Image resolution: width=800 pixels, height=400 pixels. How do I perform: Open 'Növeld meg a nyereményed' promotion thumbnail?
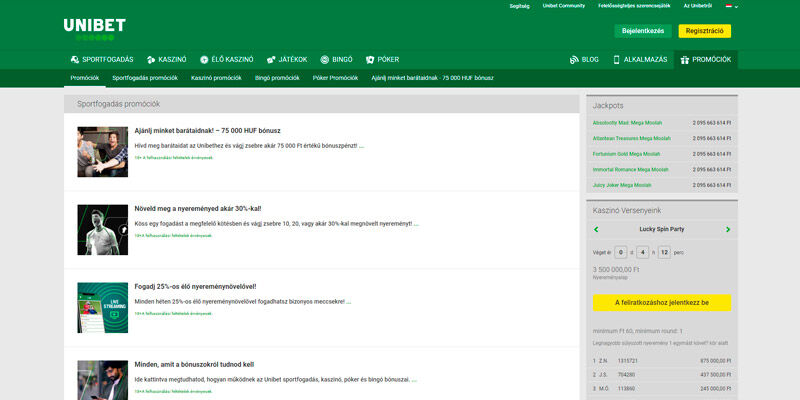click(x=103, y=230)
